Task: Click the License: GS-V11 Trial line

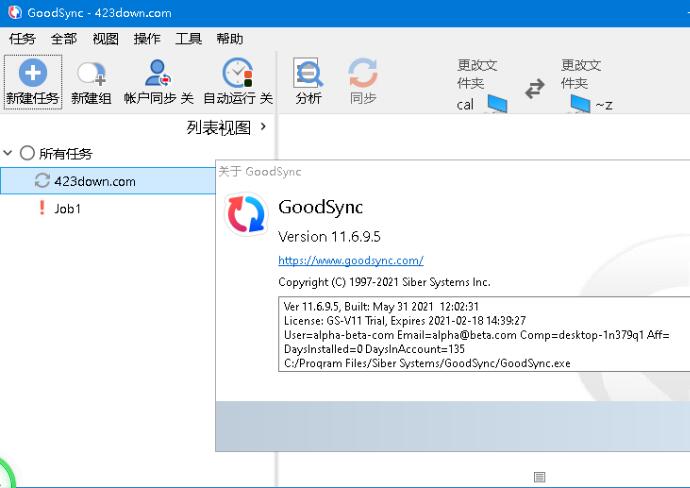Action: coord(405,320)
